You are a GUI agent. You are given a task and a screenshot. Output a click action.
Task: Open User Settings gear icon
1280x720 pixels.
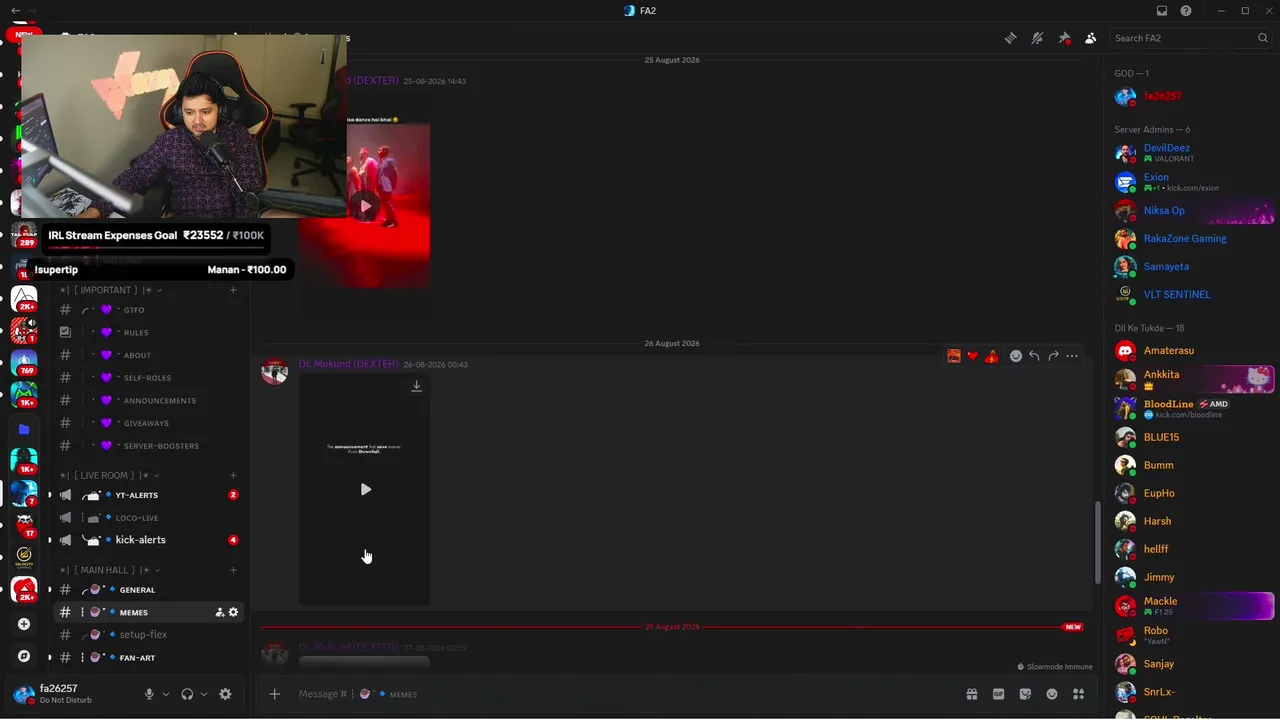click(x=225, y=694)
